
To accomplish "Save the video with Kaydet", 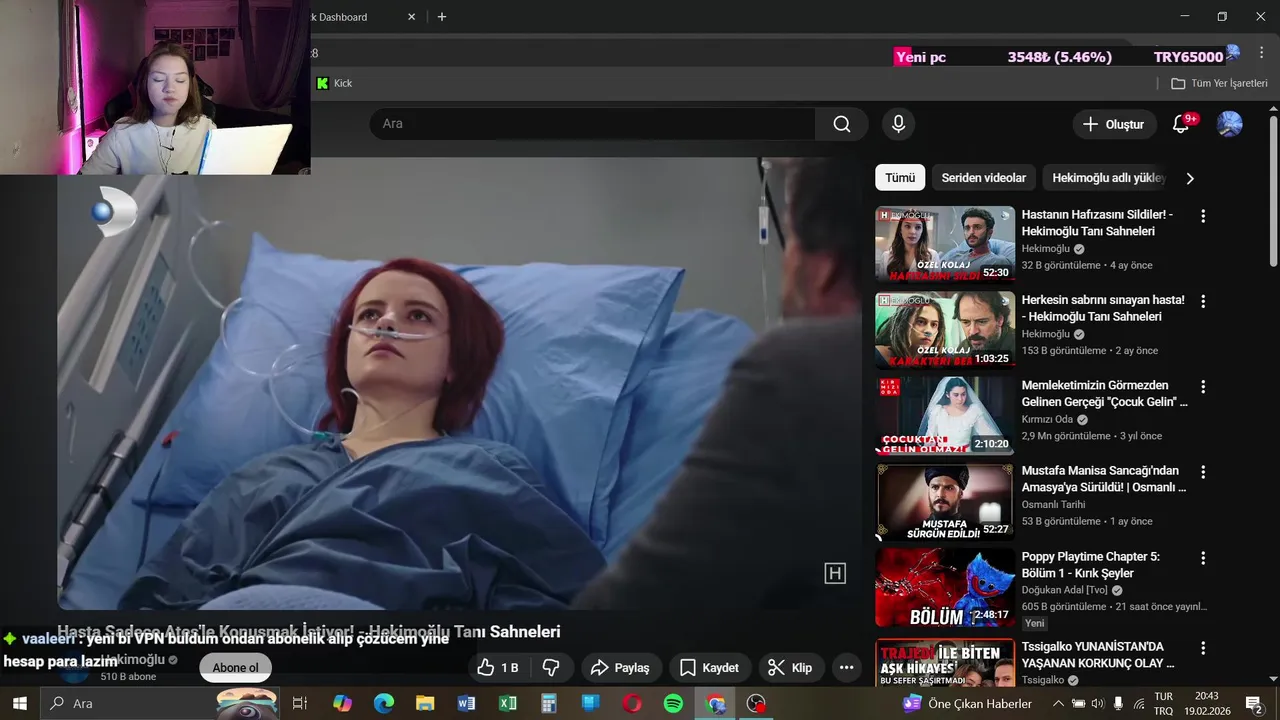I will pyautogui.click(x=709, y=668).
